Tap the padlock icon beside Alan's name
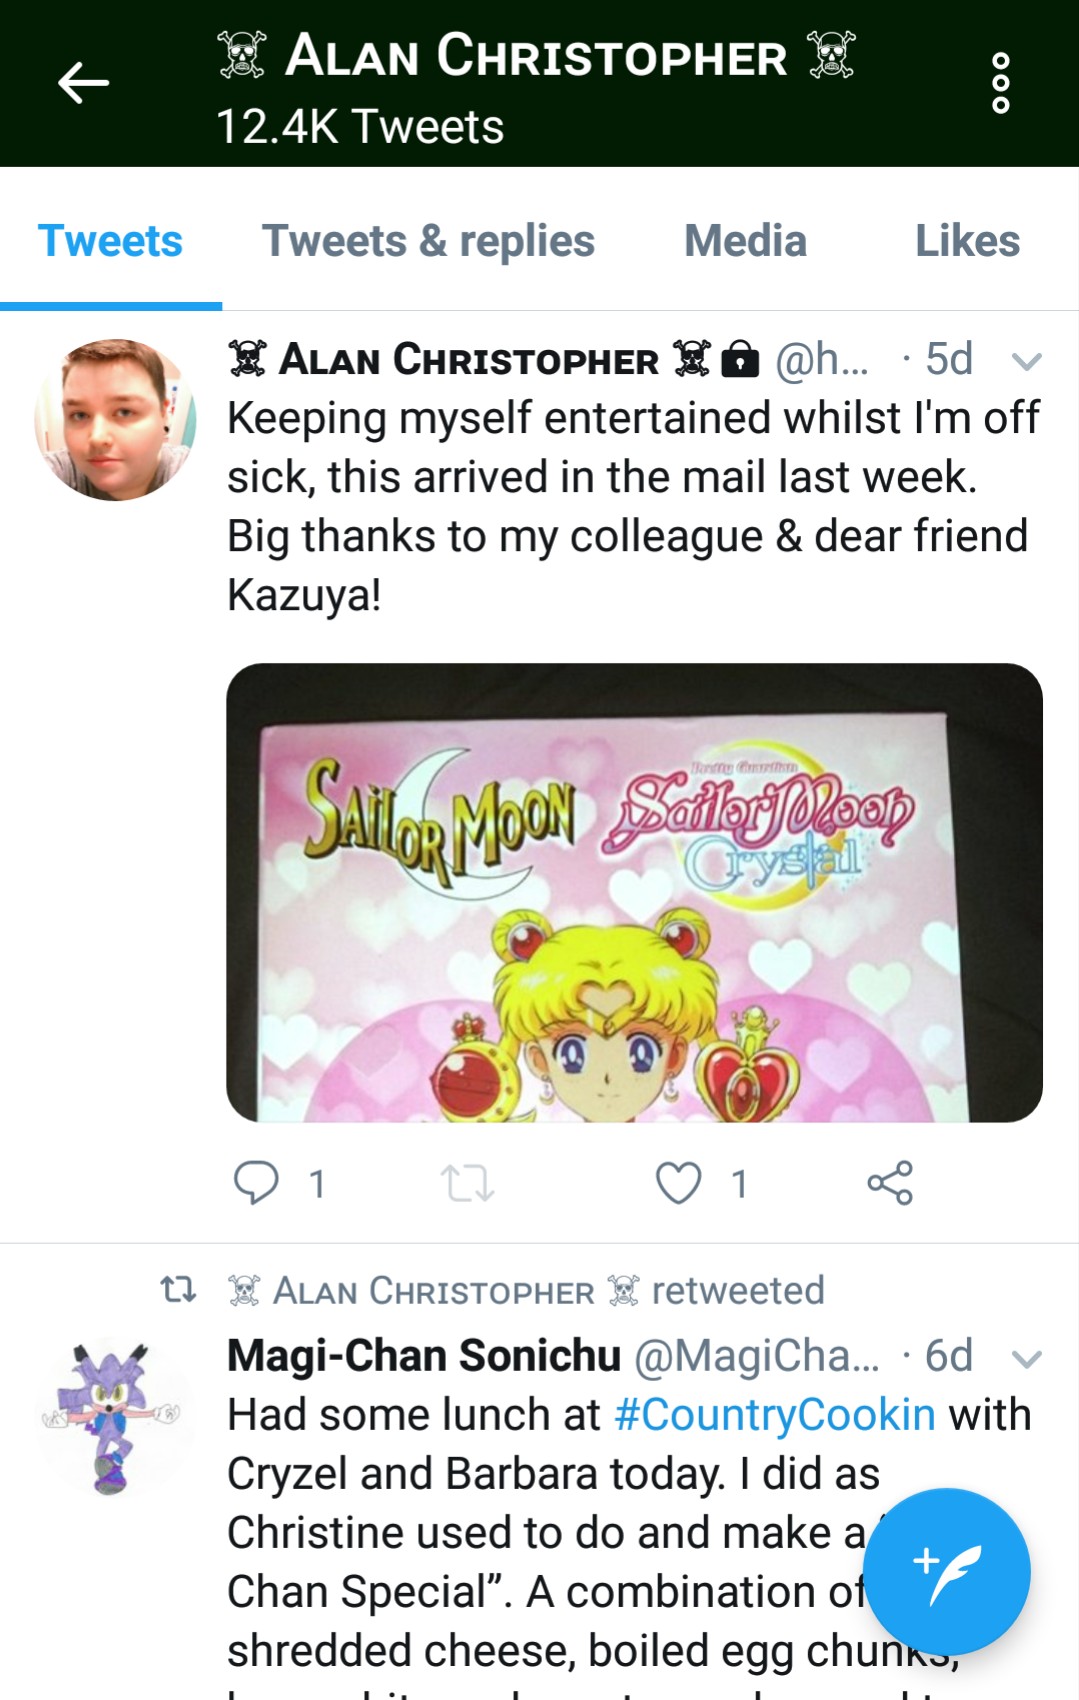 coord(740,358)
